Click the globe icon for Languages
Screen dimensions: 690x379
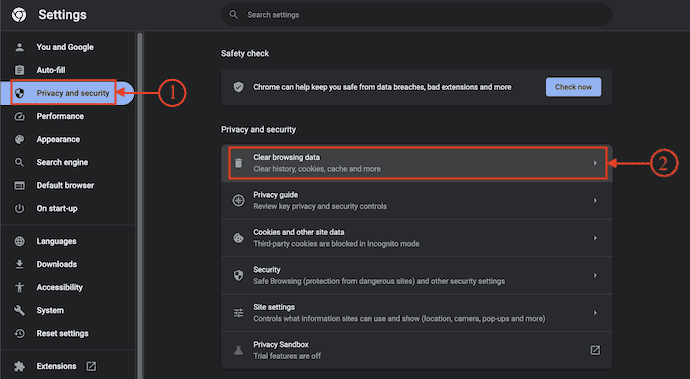[x=19, y=241]
